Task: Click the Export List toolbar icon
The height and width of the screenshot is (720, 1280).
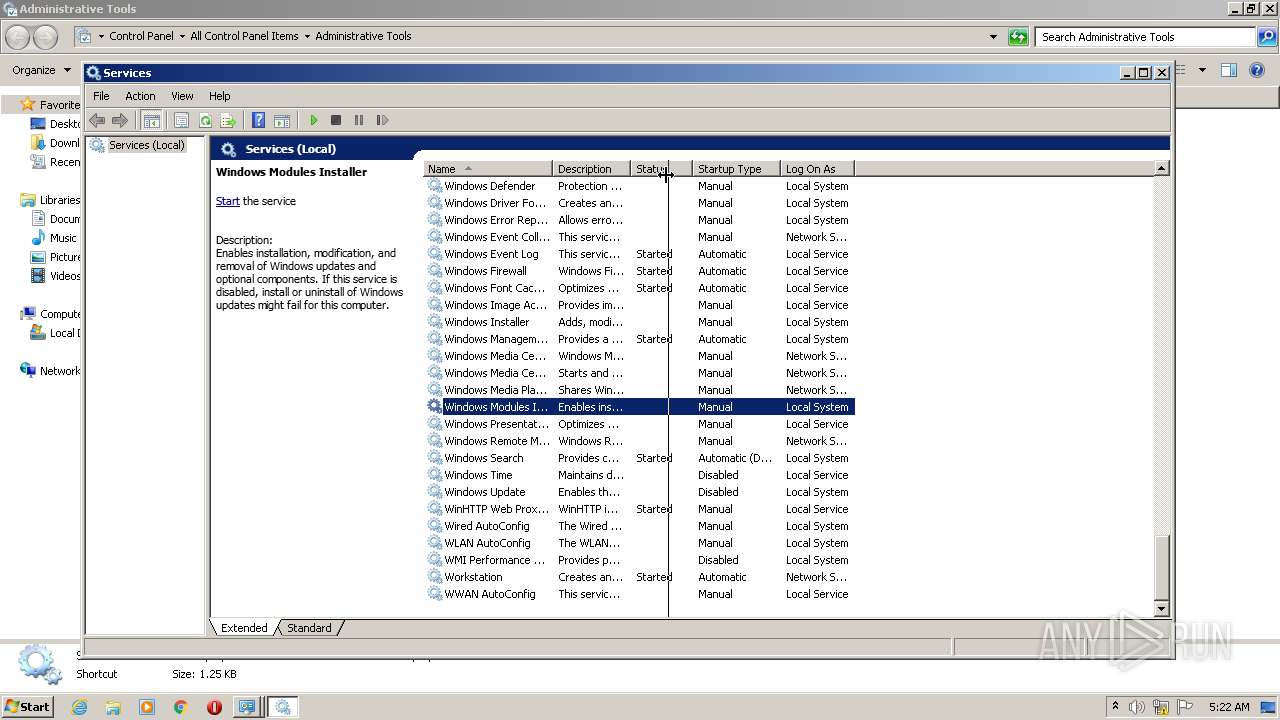Action: (x=228, y=120)
